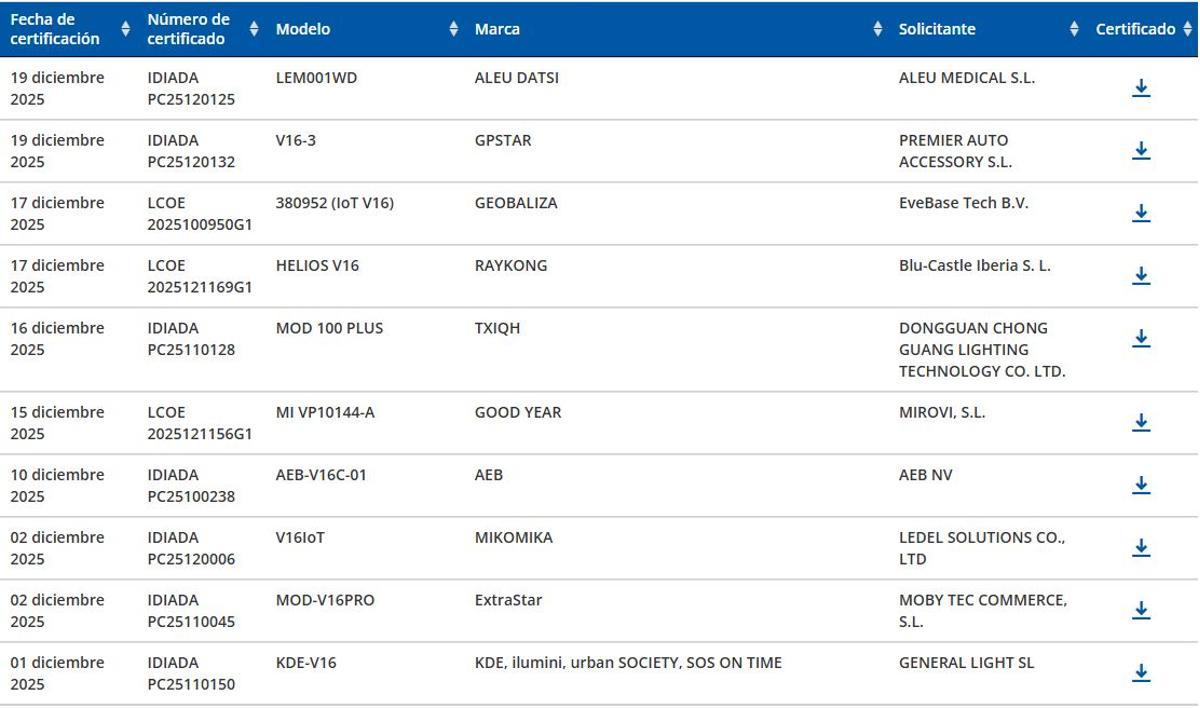Download certificate for AEB-V16C-01
This screenshot has width=1200, height=708.
pyautogui.click(x=1141, y=485)
